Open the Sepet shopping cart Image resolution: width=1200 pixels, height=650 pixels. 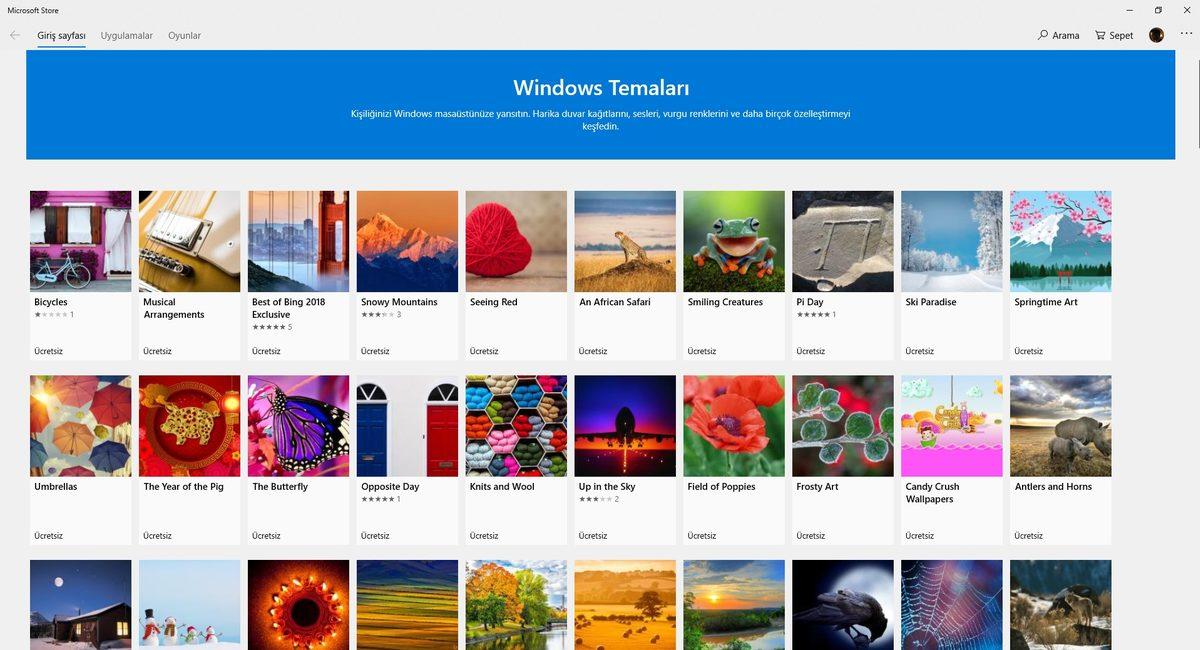pos(1112,34)
